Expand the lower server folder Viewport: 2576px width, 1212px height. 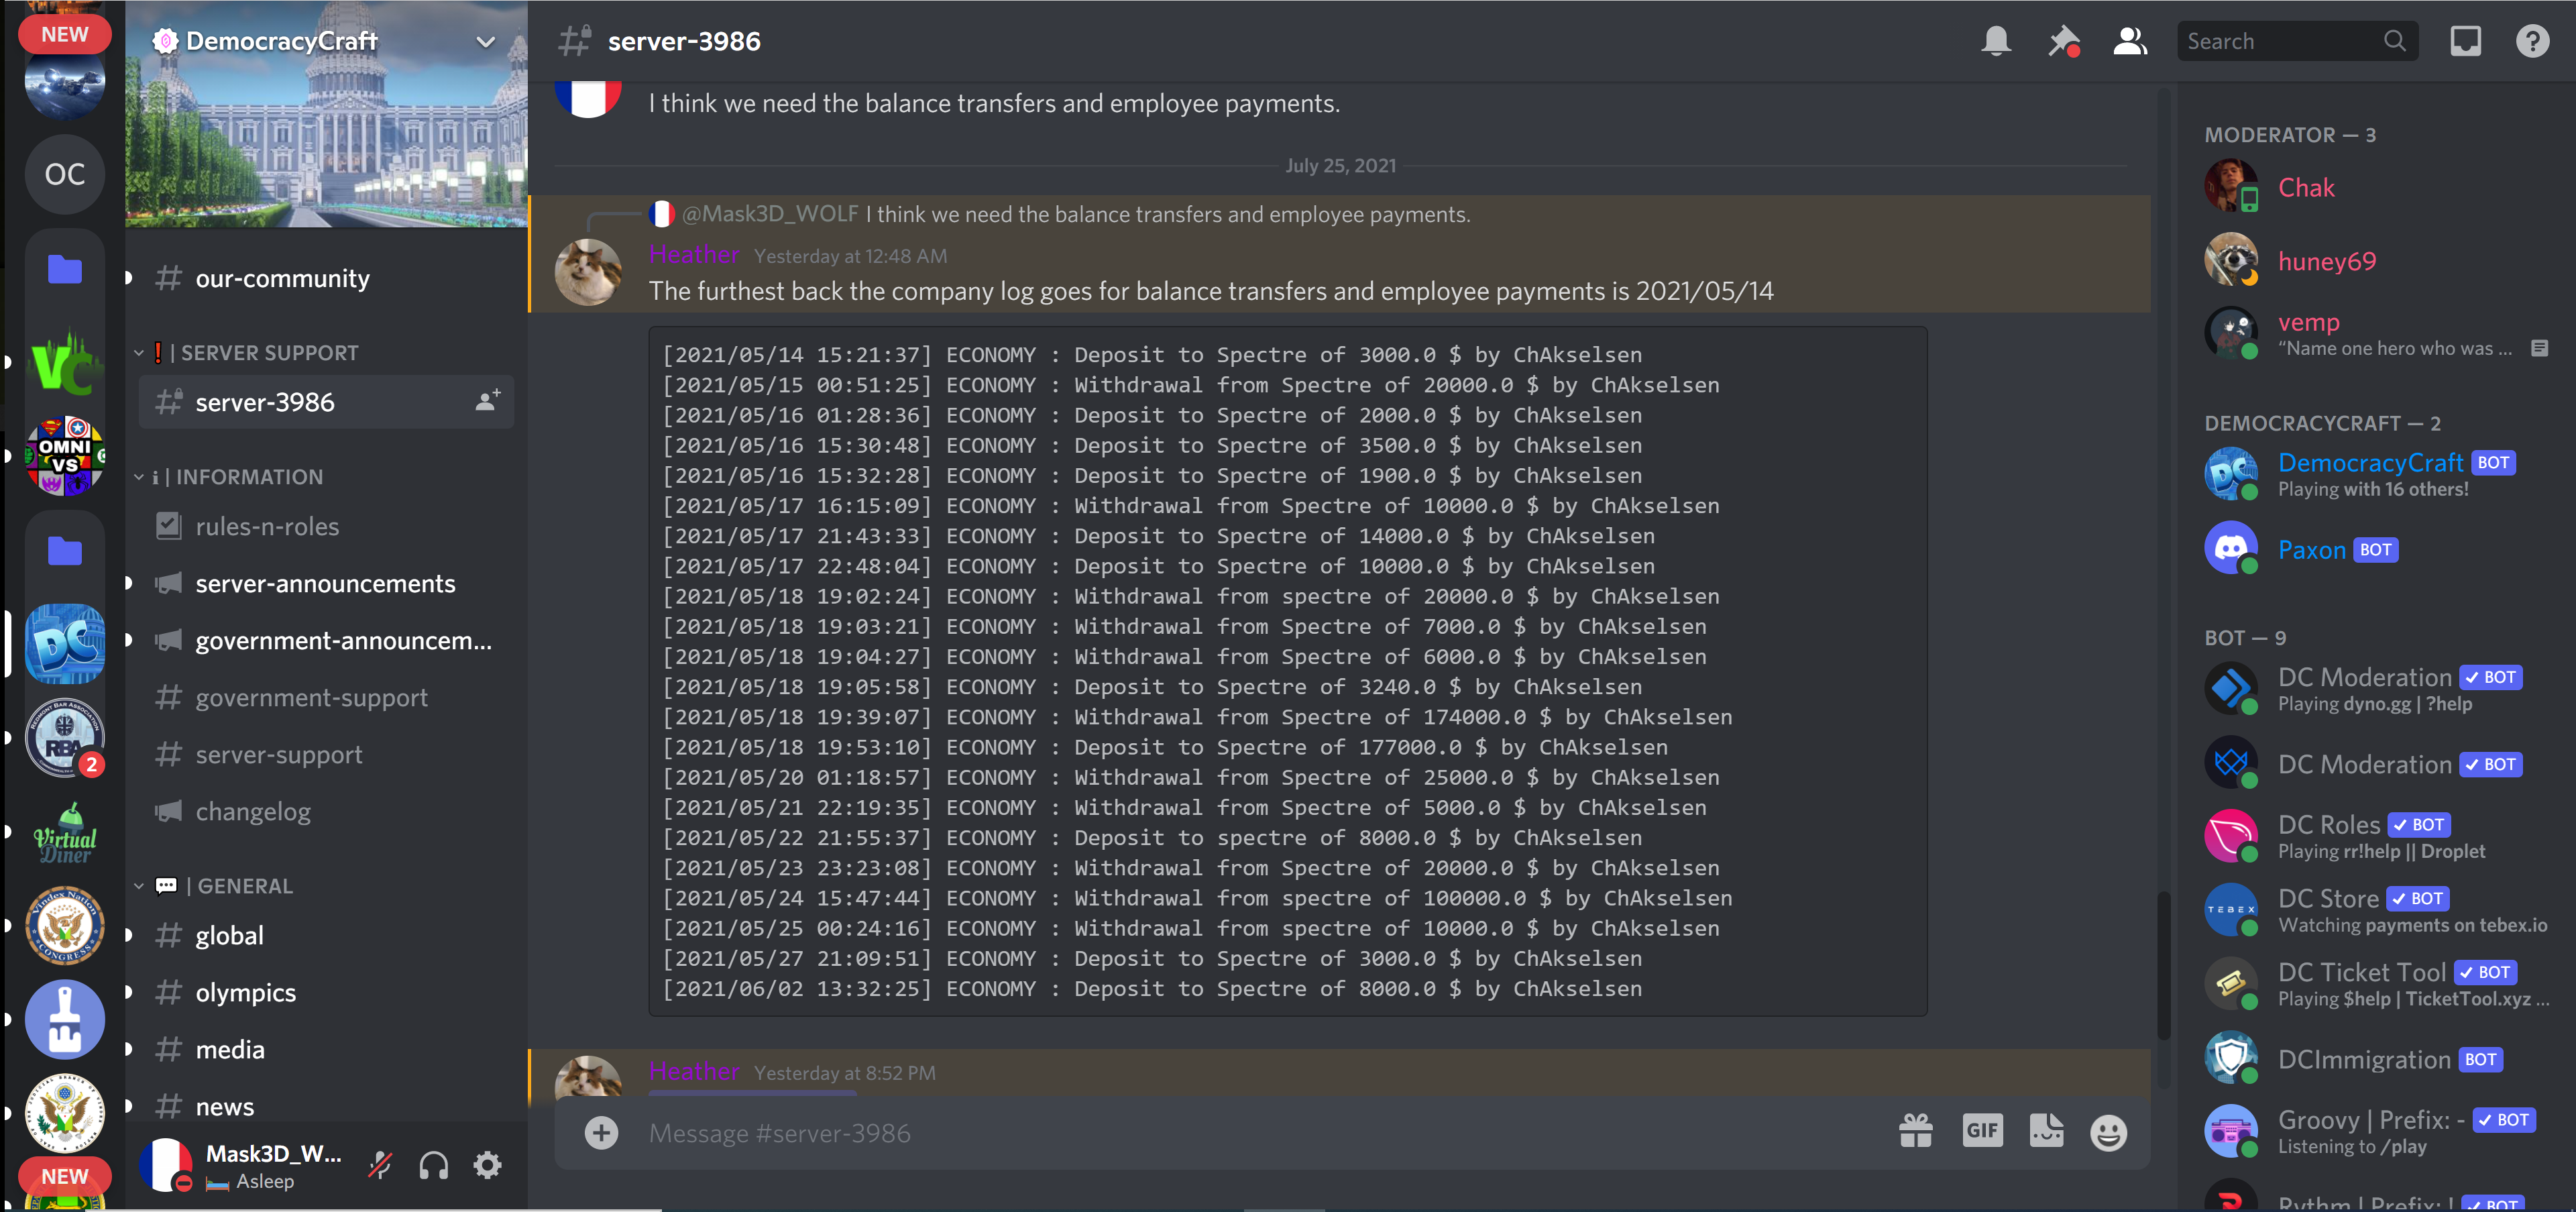point(64,550)
